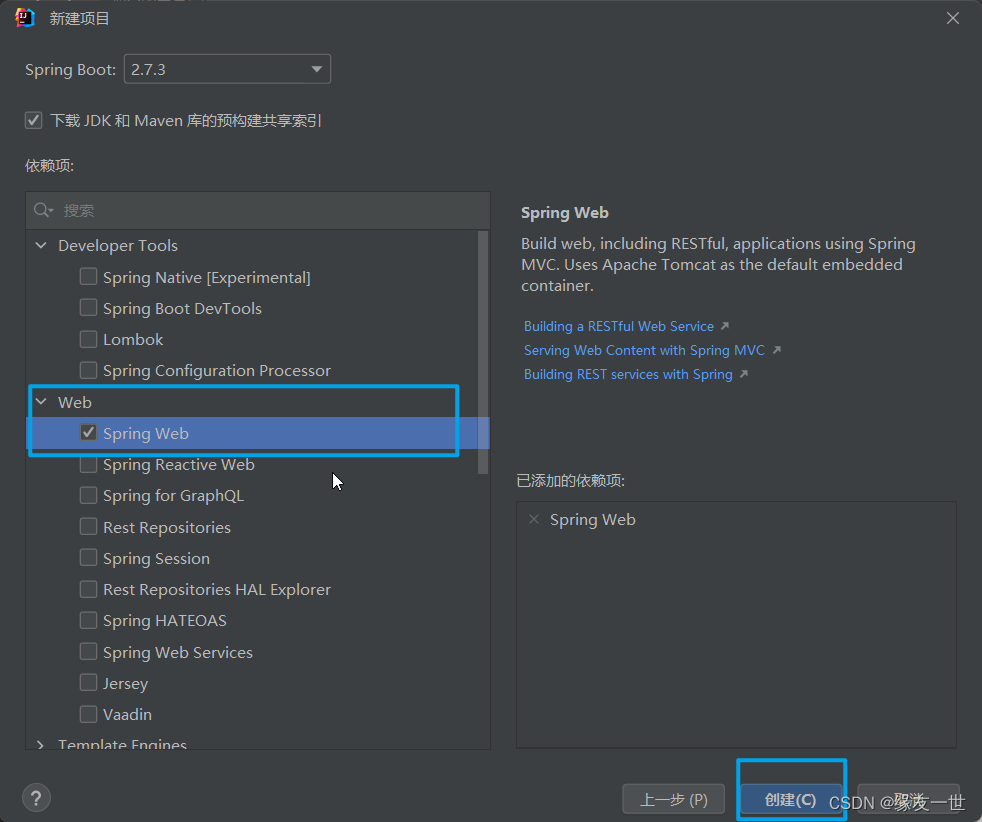The image size is (982, 822).
Task: Enable Spring HATEOAS
Action: [88, 620]
